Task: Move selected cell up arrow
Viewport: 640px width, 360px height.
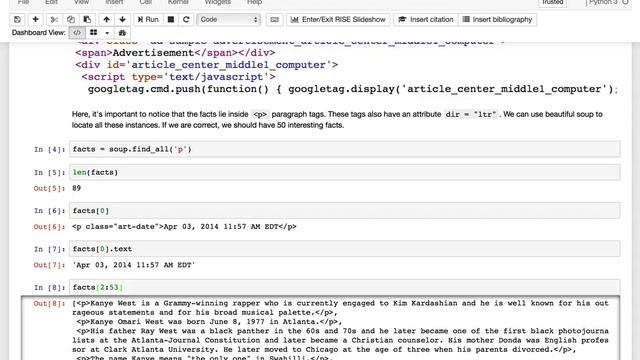Action: 107,20
